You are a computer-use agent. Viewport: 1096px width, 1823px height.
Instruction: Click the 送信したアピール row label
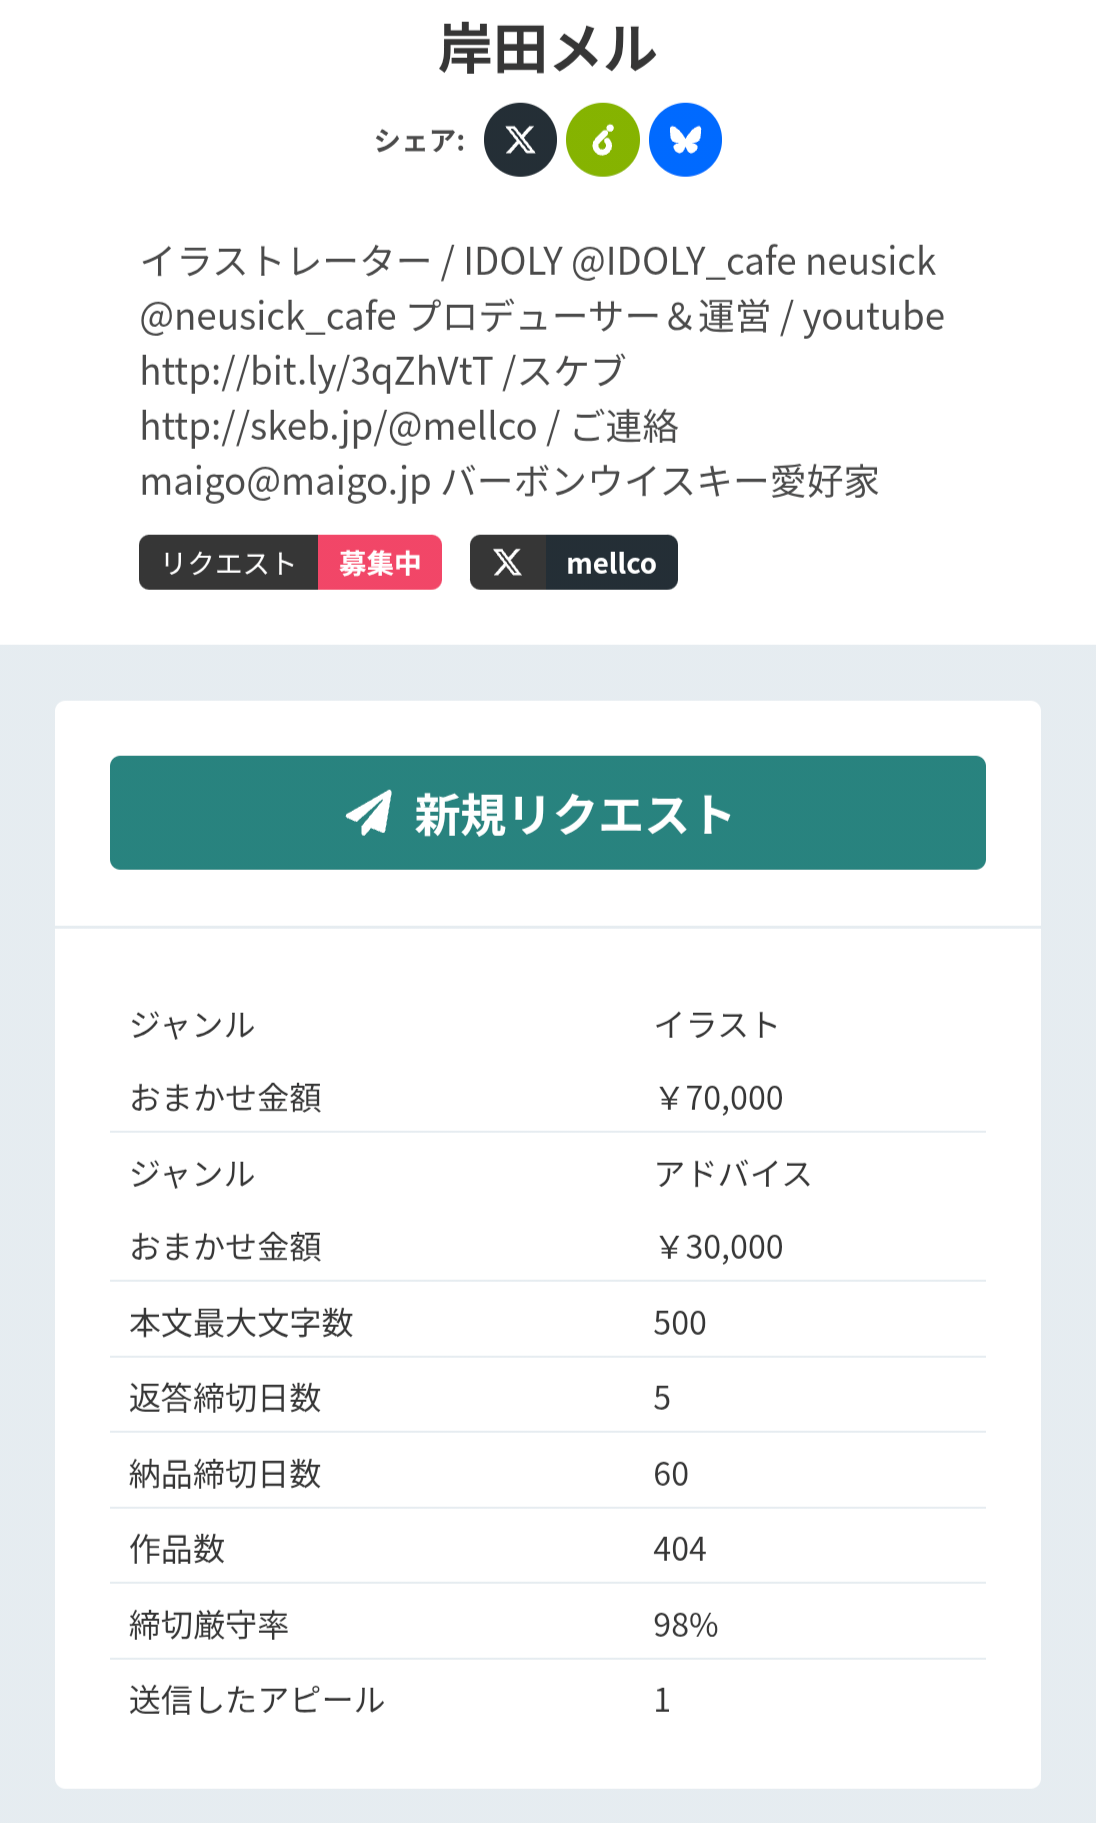coord(257,1700)
